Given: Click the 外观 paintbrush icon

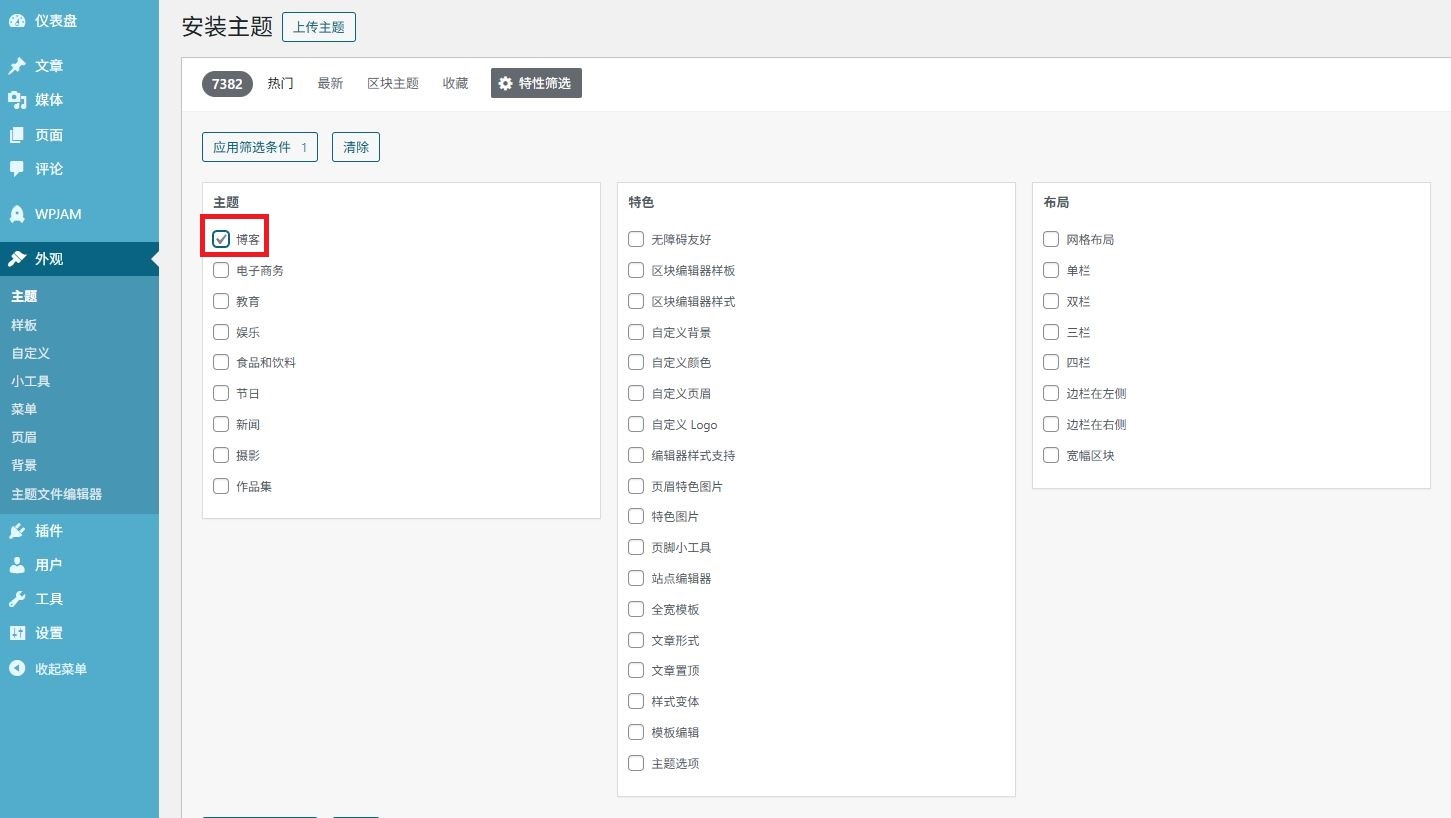Looking at the screenshot, I should click(17, 259).
